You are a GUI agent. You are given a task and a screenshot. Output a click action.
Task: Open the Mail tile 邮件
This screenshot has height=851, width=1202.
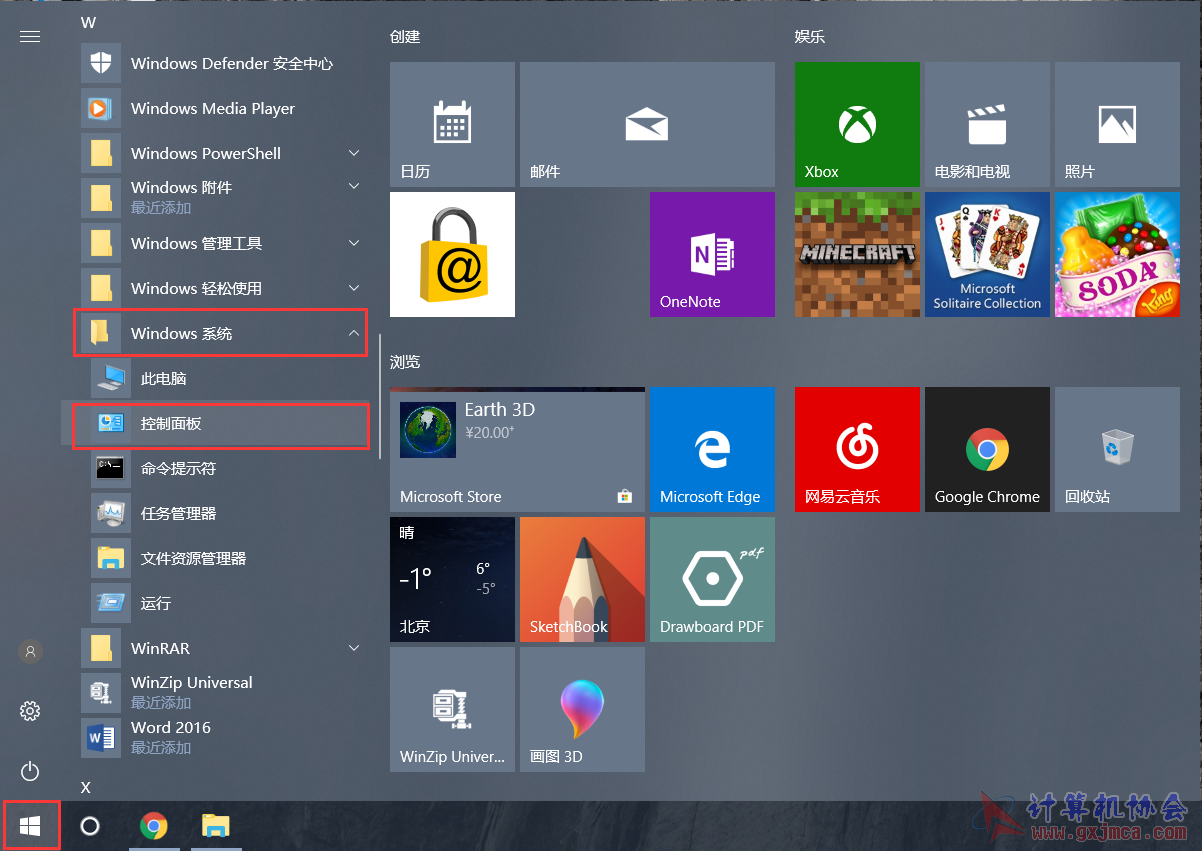(647, 124)
